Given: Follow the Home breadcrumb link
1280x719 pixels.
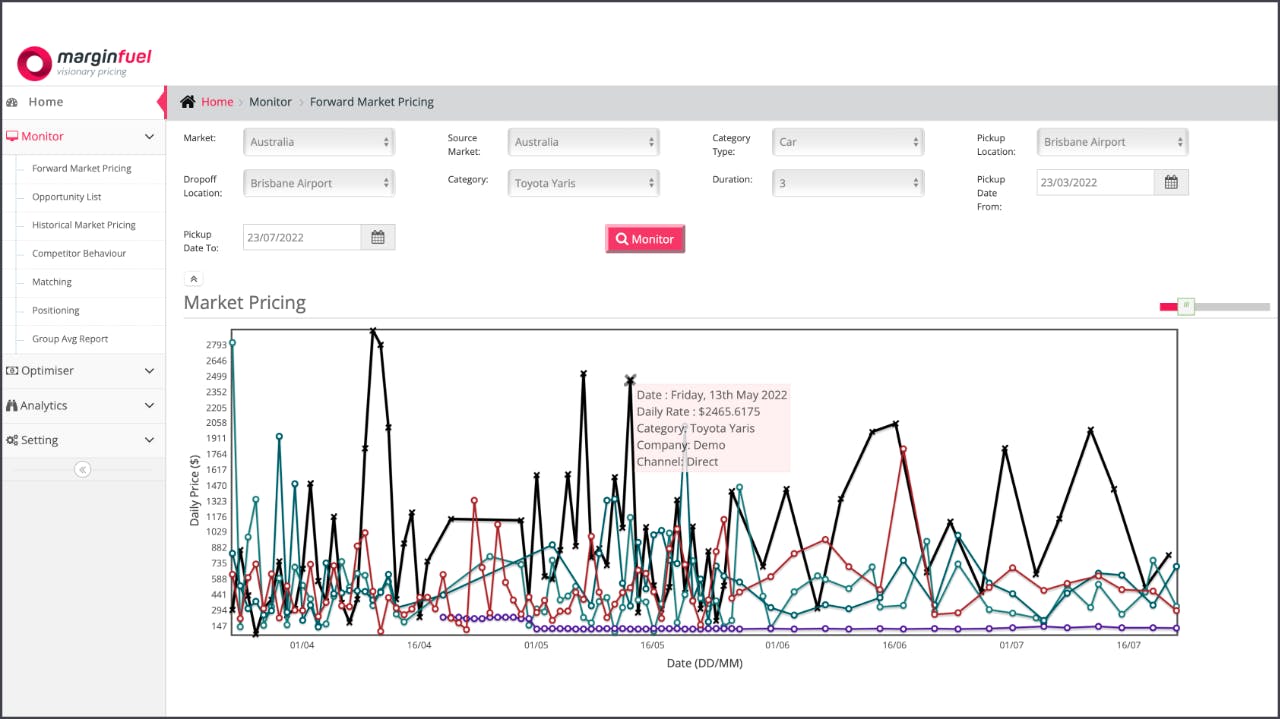Looking at the screenshot, I should 217,102.
